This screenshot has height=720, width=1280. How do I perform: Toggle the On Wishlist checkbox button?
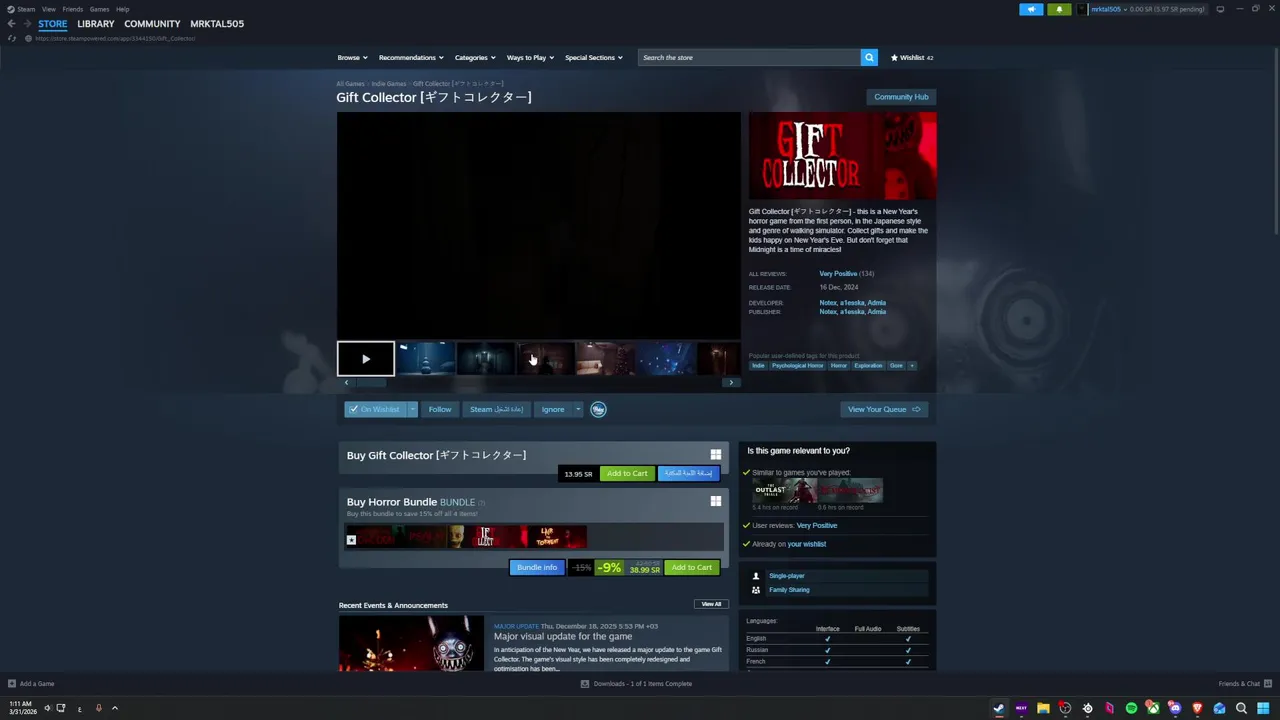[x=374, y=409]
